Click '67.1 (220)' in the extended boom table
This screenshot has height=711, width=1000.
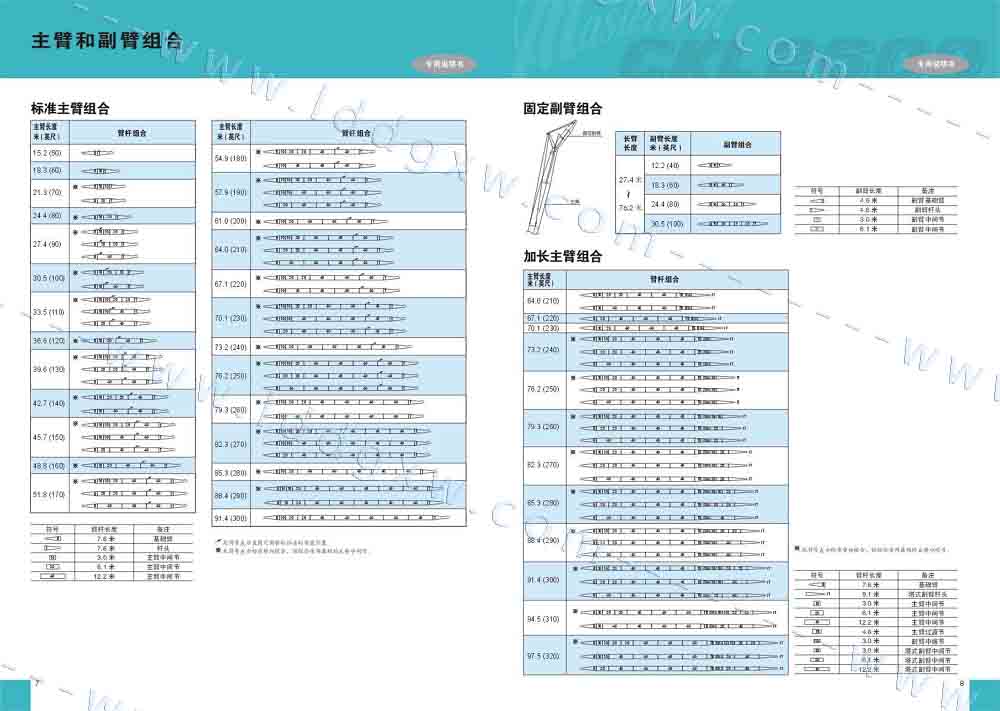click(x=543, y=318)
